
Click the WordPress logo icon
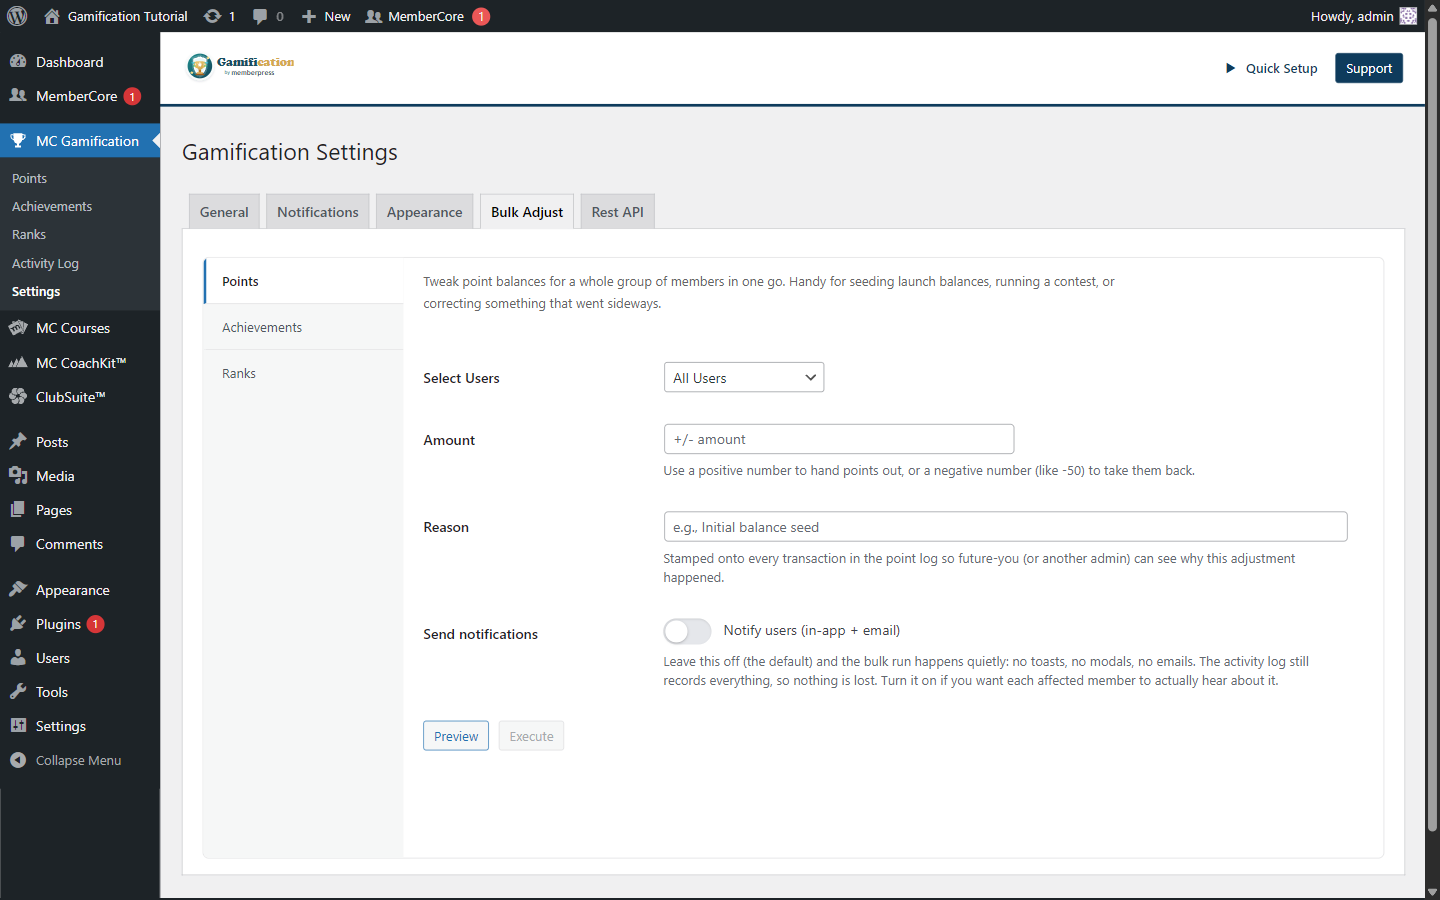point(17,16)
